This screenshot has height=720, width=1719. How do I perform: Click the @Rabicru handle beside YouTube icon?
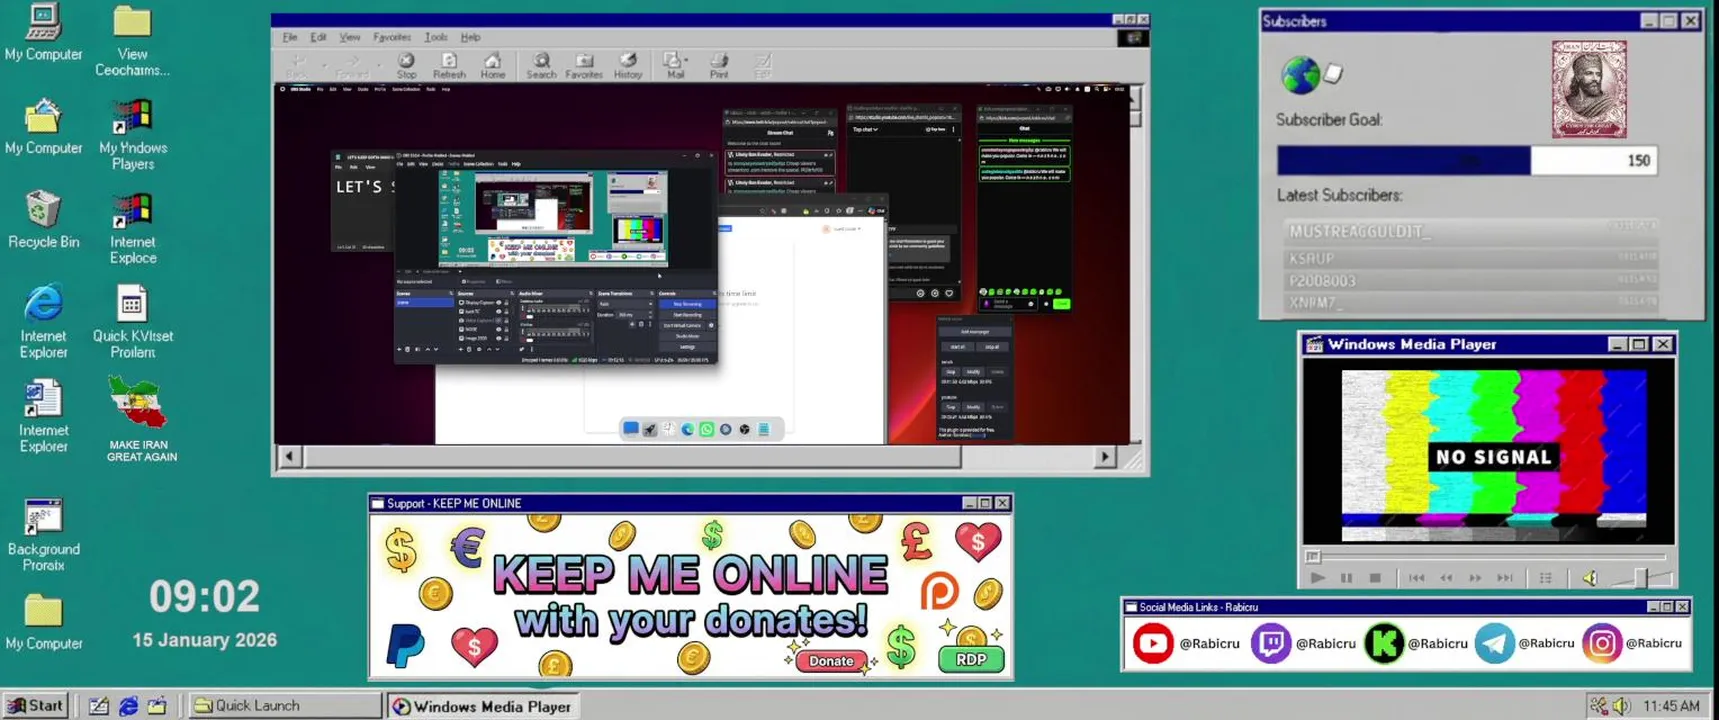1209,643
